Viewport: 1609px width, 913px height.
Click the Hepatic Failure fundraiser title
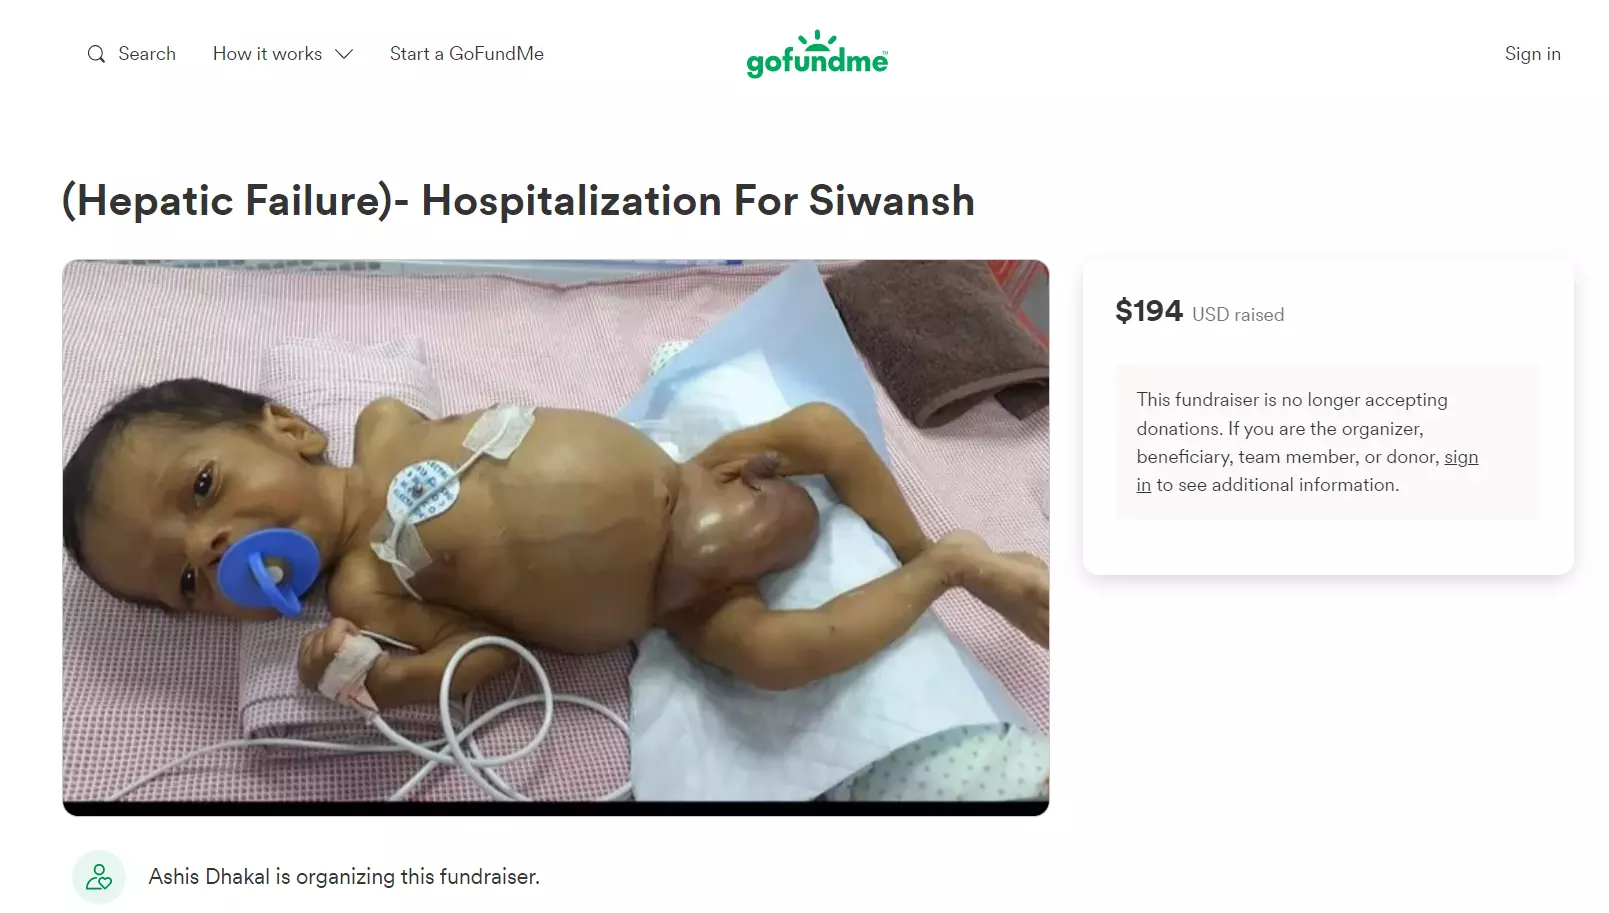[518, 200]
